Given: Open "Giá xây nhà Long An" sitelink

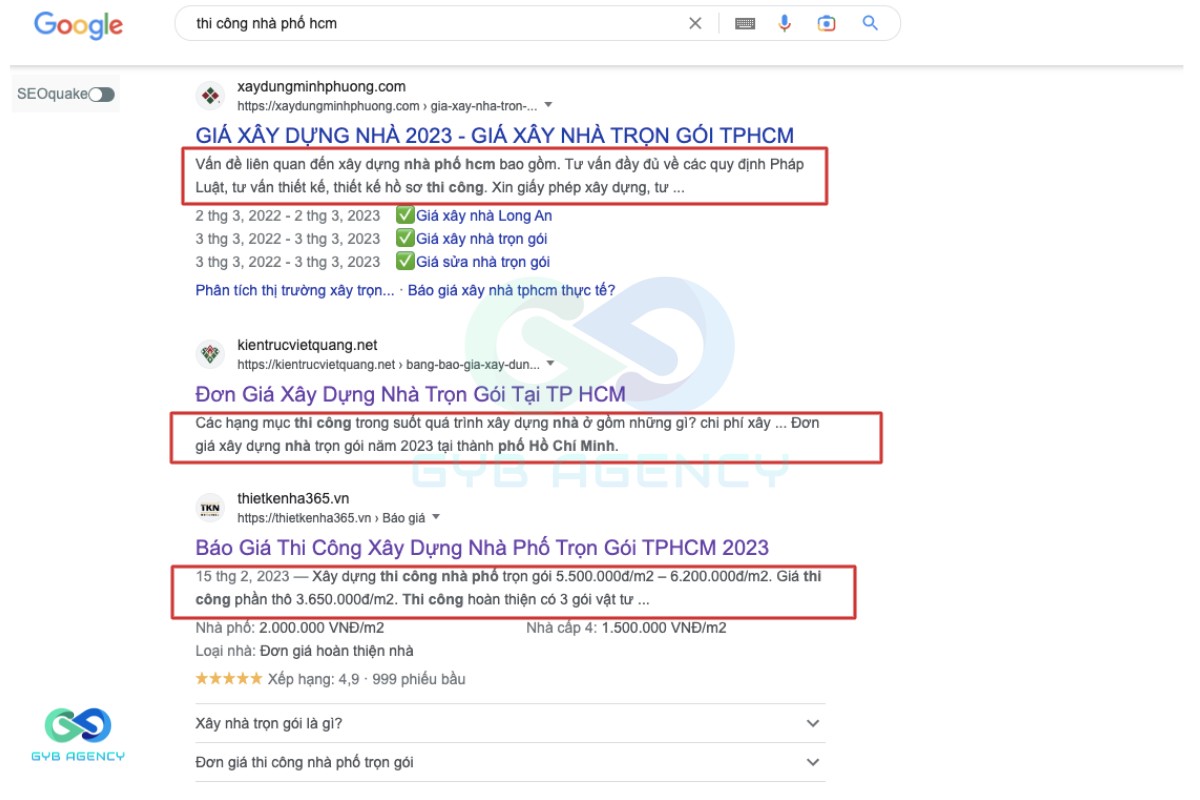Looking at the screenshot, I should coord(483,216).
